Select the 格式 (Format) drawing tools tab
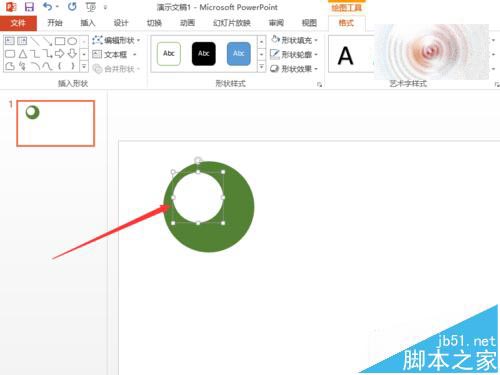This screenshot has height=375, width=500. [x=346, y=23]
